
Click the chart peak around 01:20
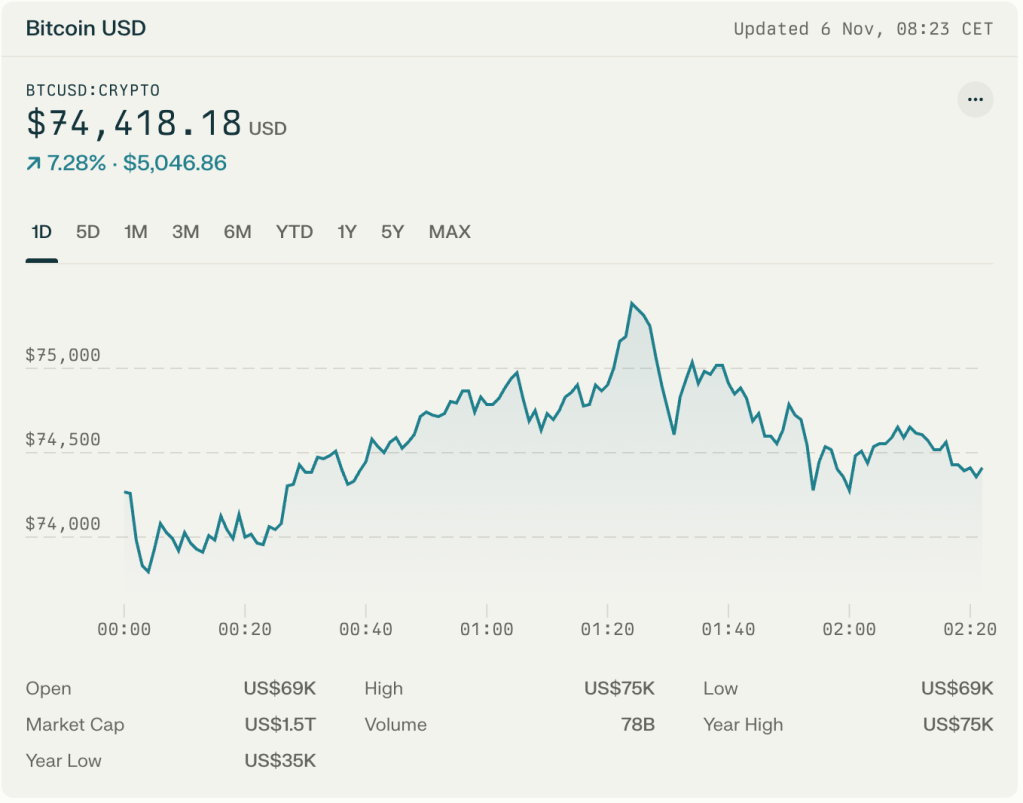click(633, 302)
